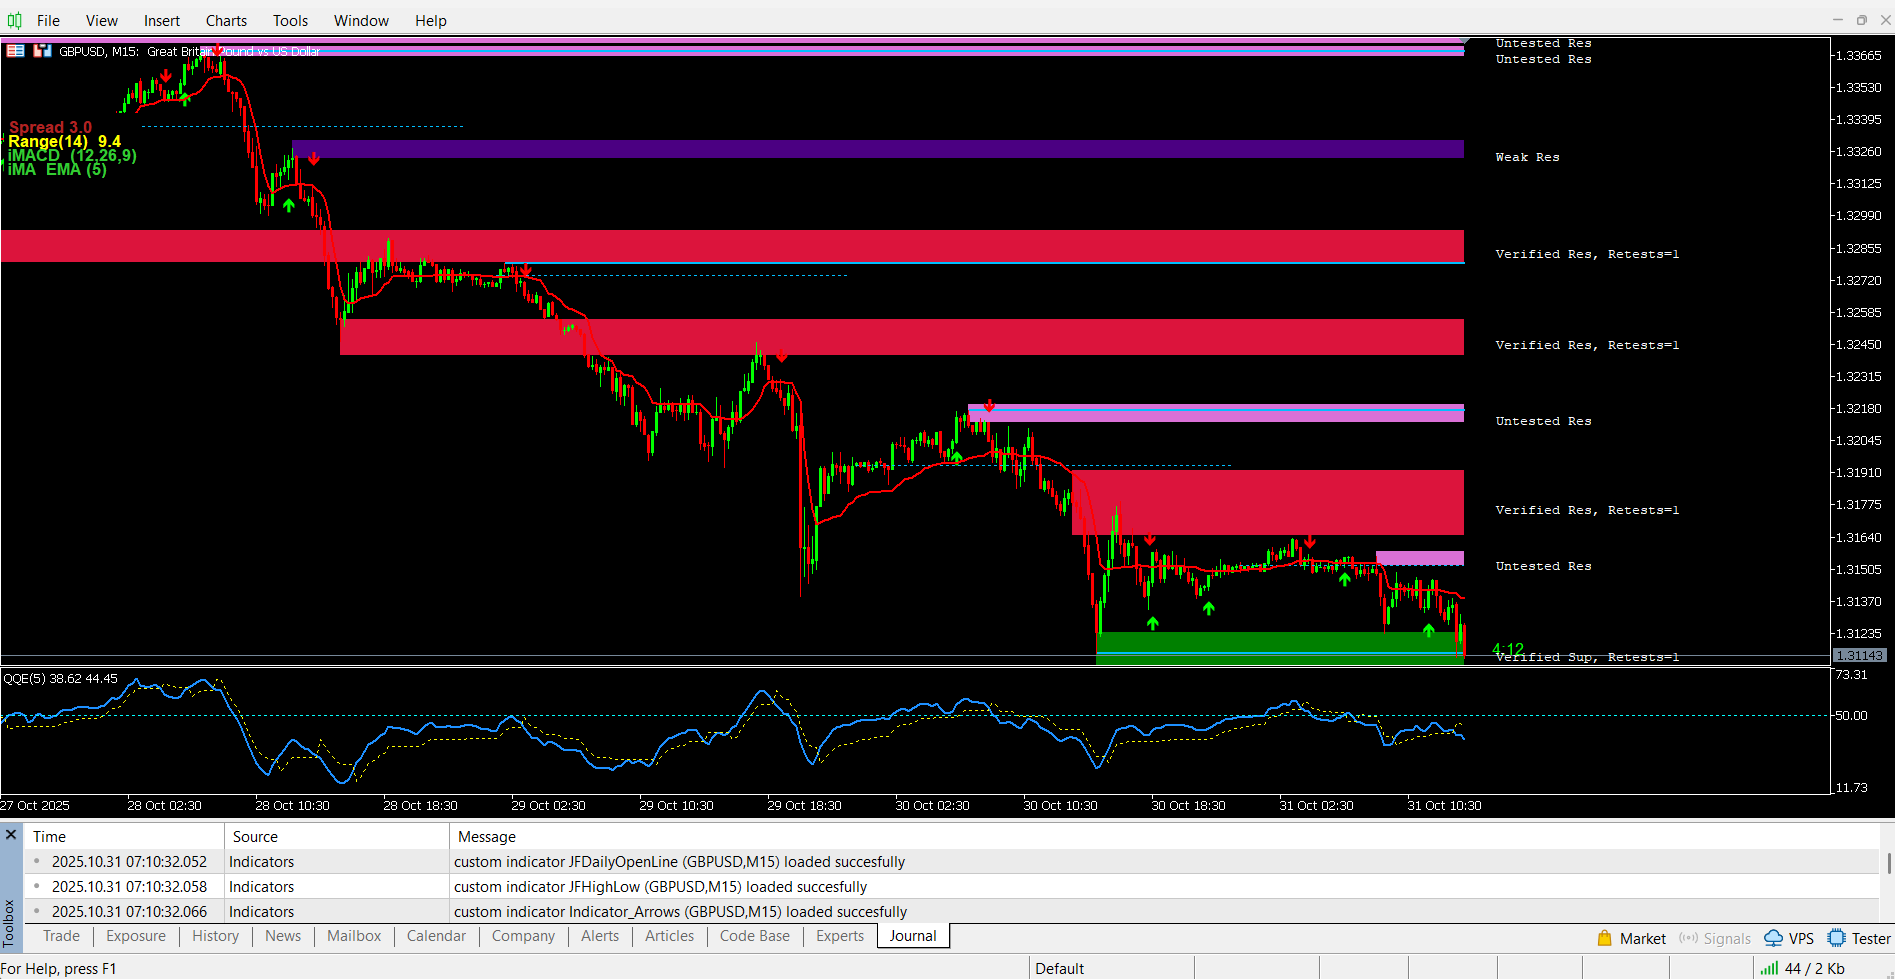Open Market via the shopping bag icon
The height and width of the screenshot is (979, 1895).
[1604, 938]
